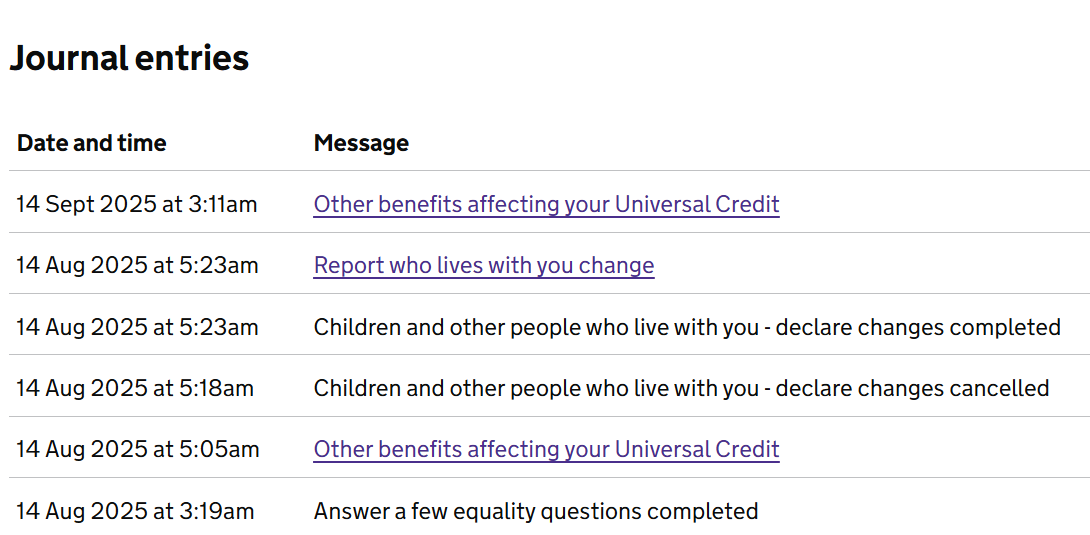Click the Message column header
The image size is (1090, 535).
361,143
